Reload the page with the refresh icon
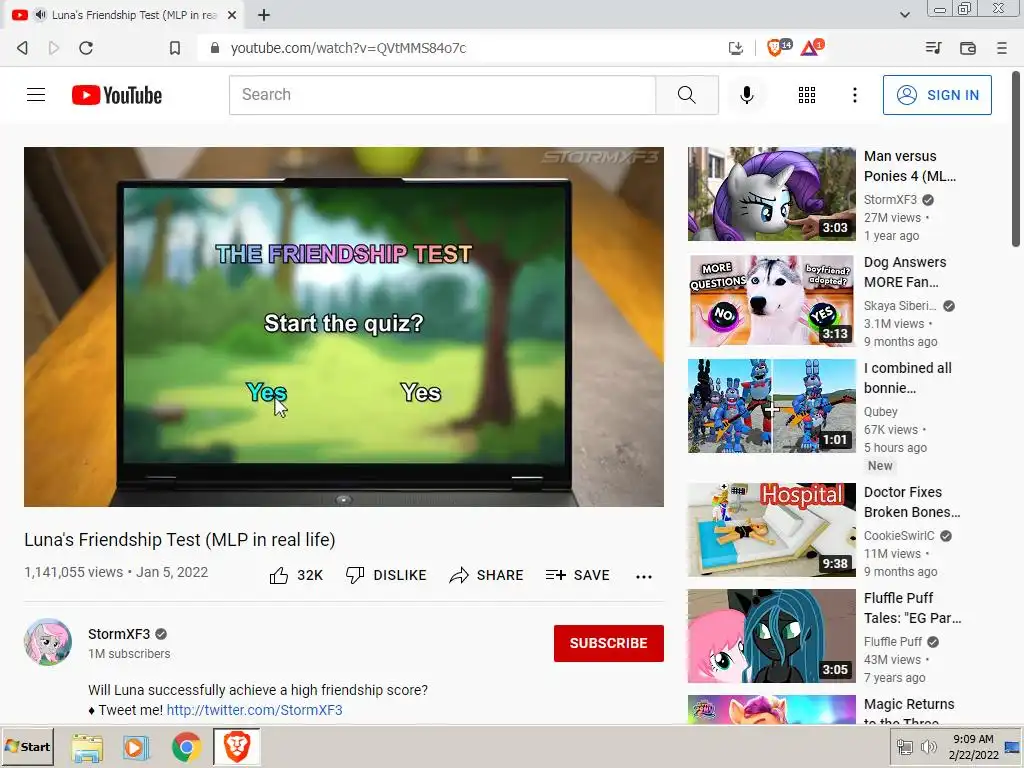 pyautogui.click(x=86, y=48)
